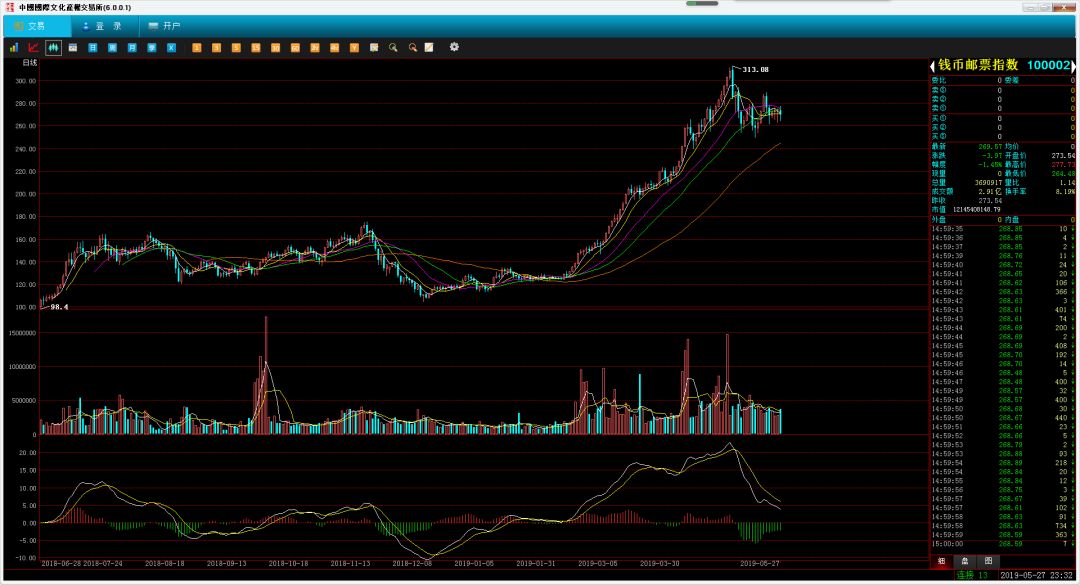Open the bar chart quotes icon
The height and width of the screenshot is (585, 1080).
click(14, 48)
